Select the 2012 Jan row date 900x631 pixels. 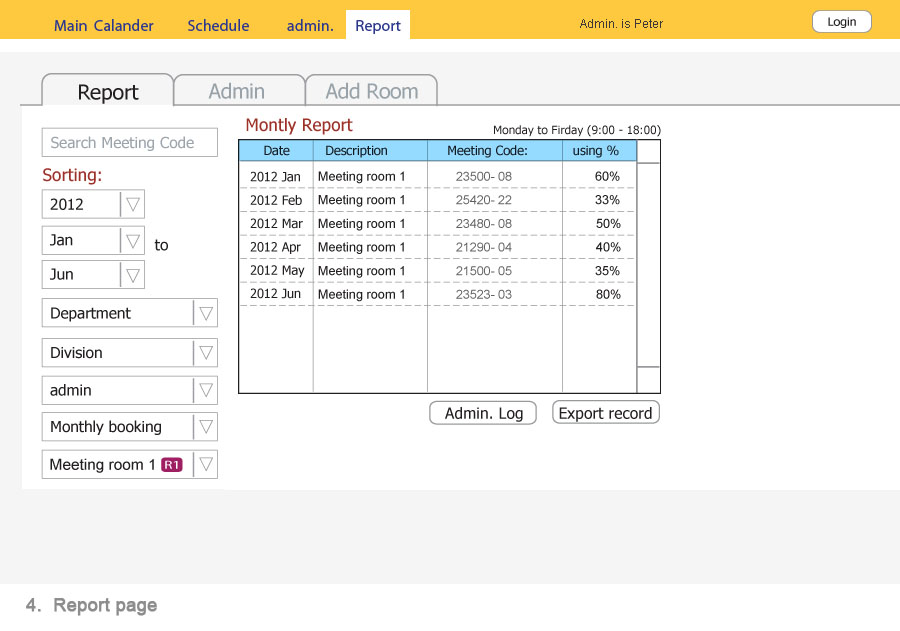(275, 176)
